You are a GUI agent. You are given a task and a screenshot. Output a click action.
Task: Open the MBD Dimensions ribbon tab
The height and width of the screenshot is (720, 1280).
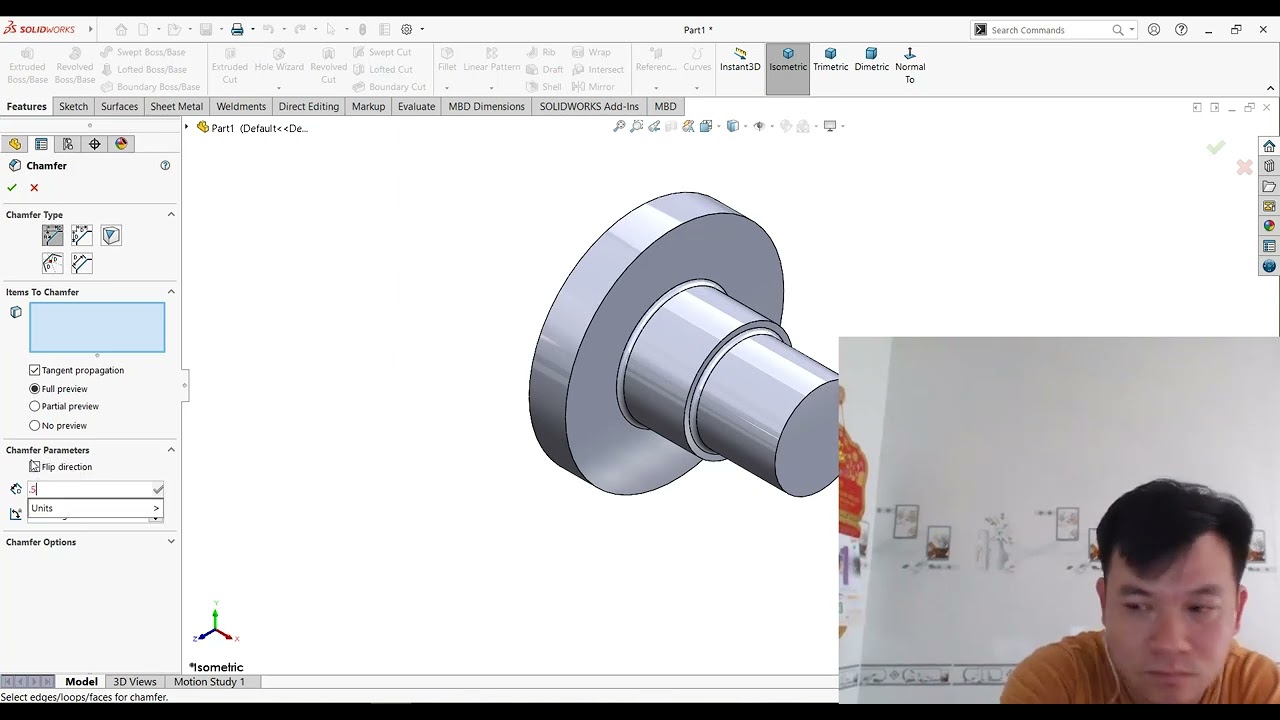(486, 107)
